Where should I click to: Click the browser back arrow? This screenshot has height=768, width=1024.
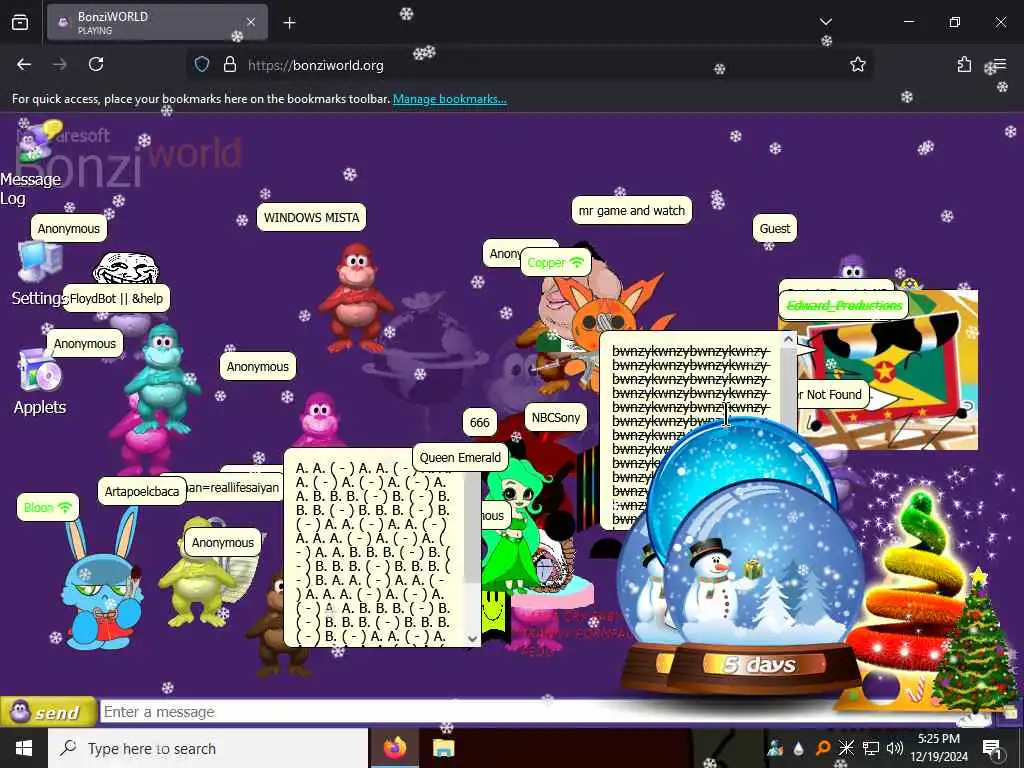coord(24,64)
